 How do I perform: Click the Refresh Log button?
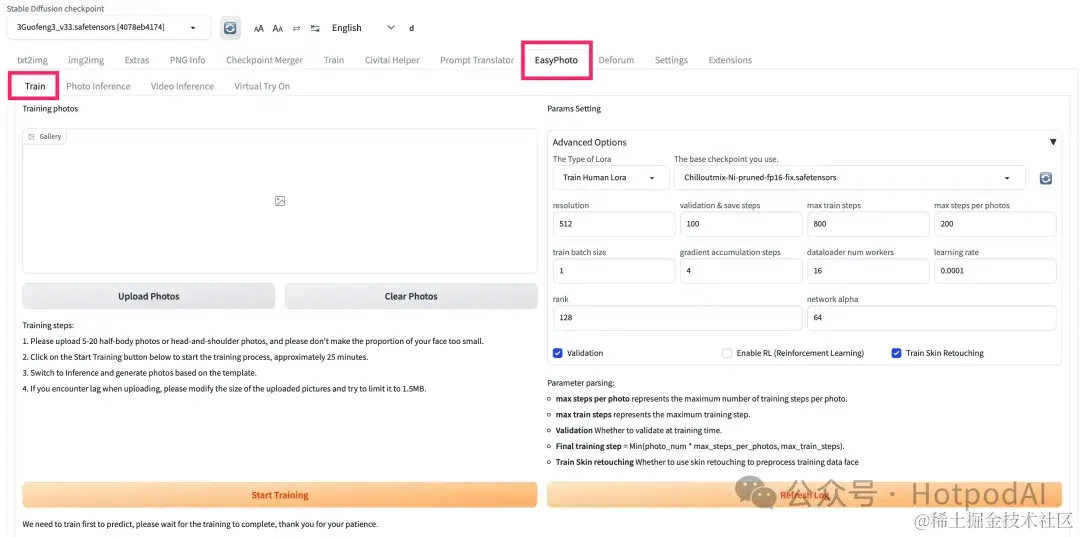(804, 495)
